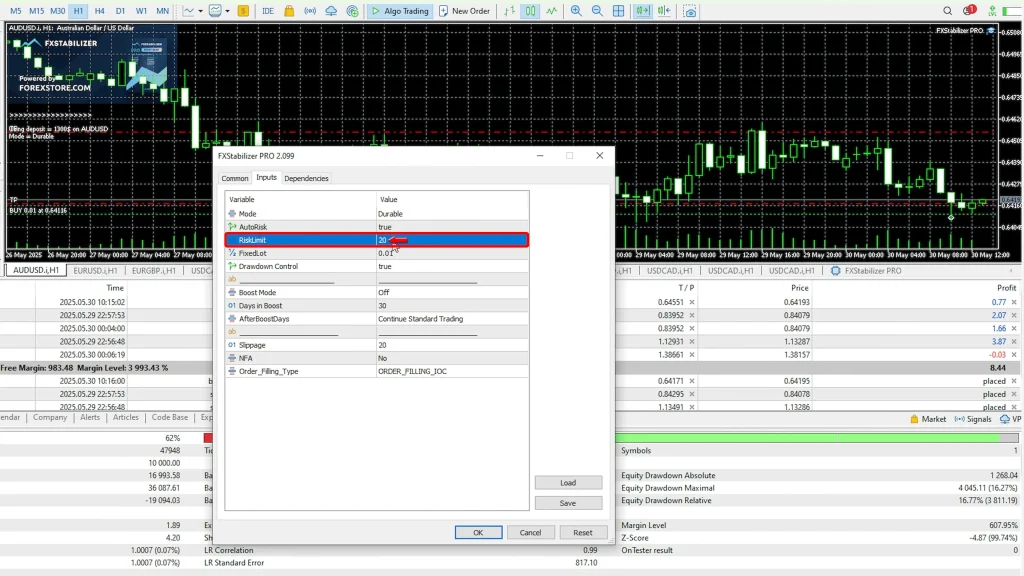The height and width of the screenshot is (576, 1024).
Task: Click the zoom out magnifier icon
Action: [x=597, y=11]
